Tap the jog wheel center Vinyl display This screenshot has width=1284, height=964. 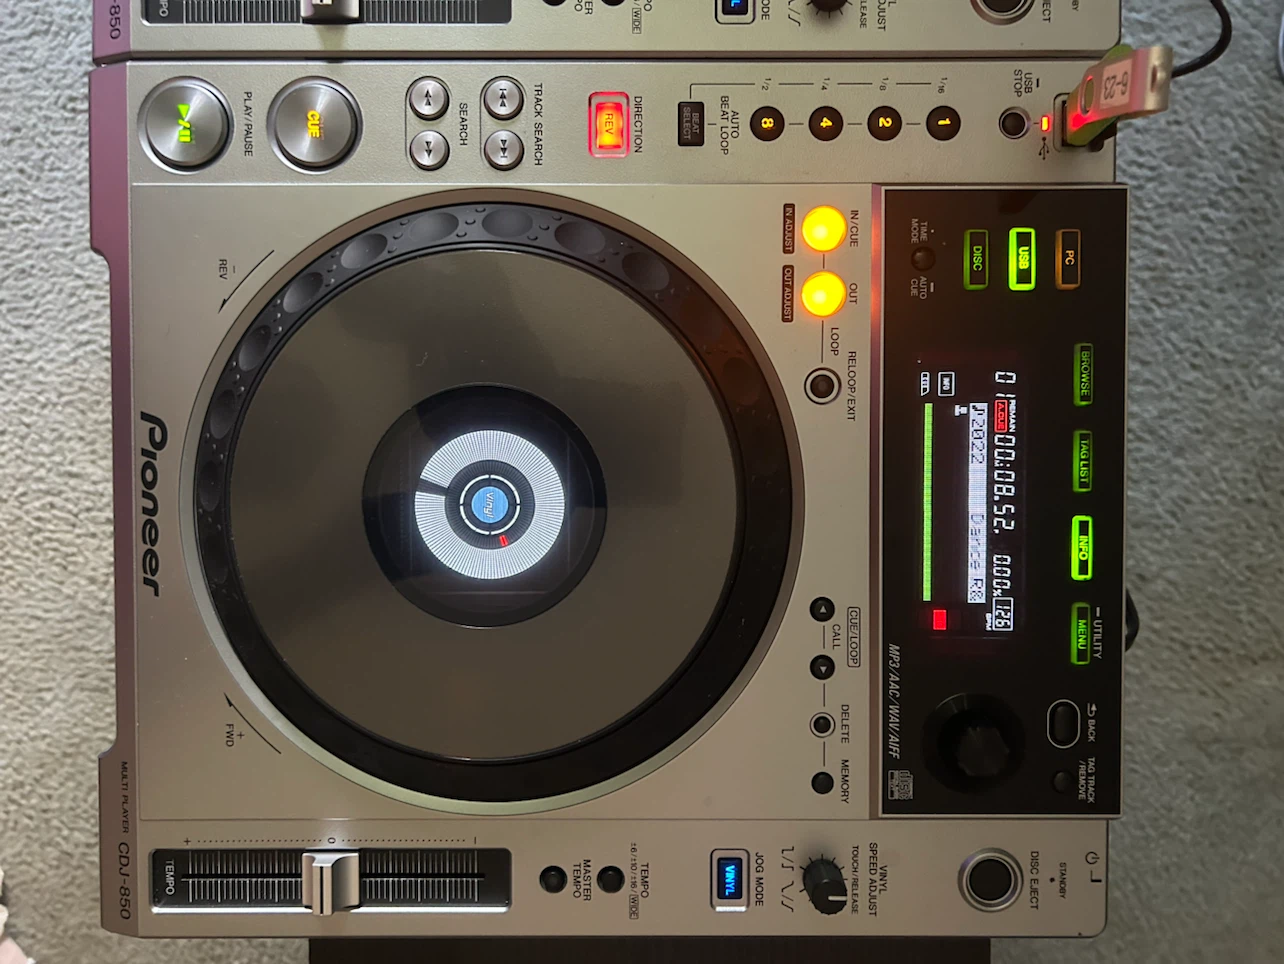pos(489,505)
